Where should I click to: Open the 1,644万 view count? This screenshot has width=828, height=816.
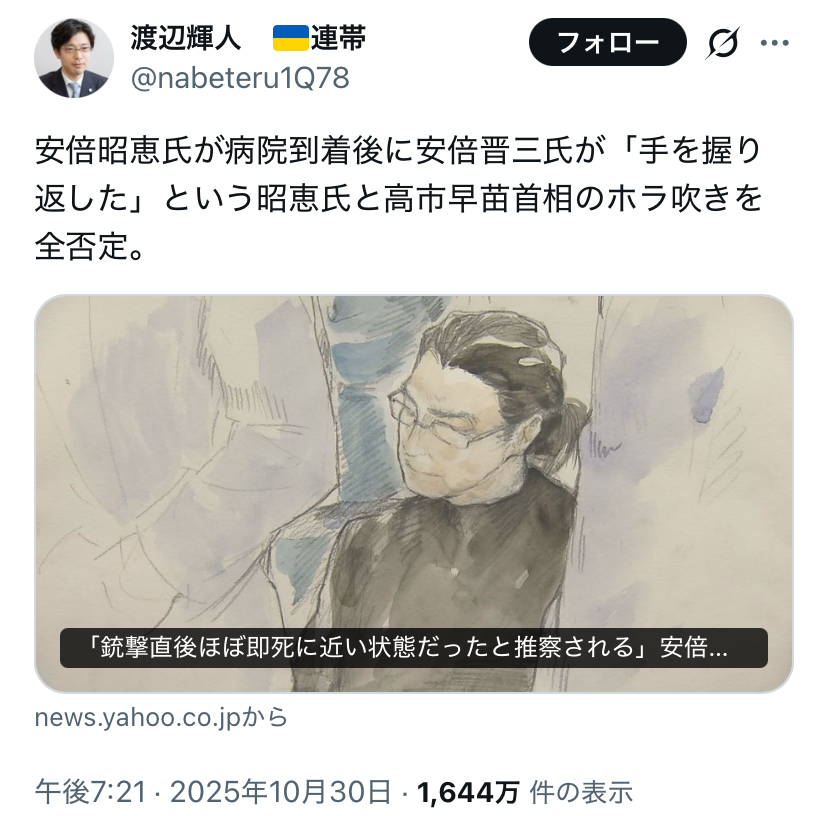tap(468, 792)
